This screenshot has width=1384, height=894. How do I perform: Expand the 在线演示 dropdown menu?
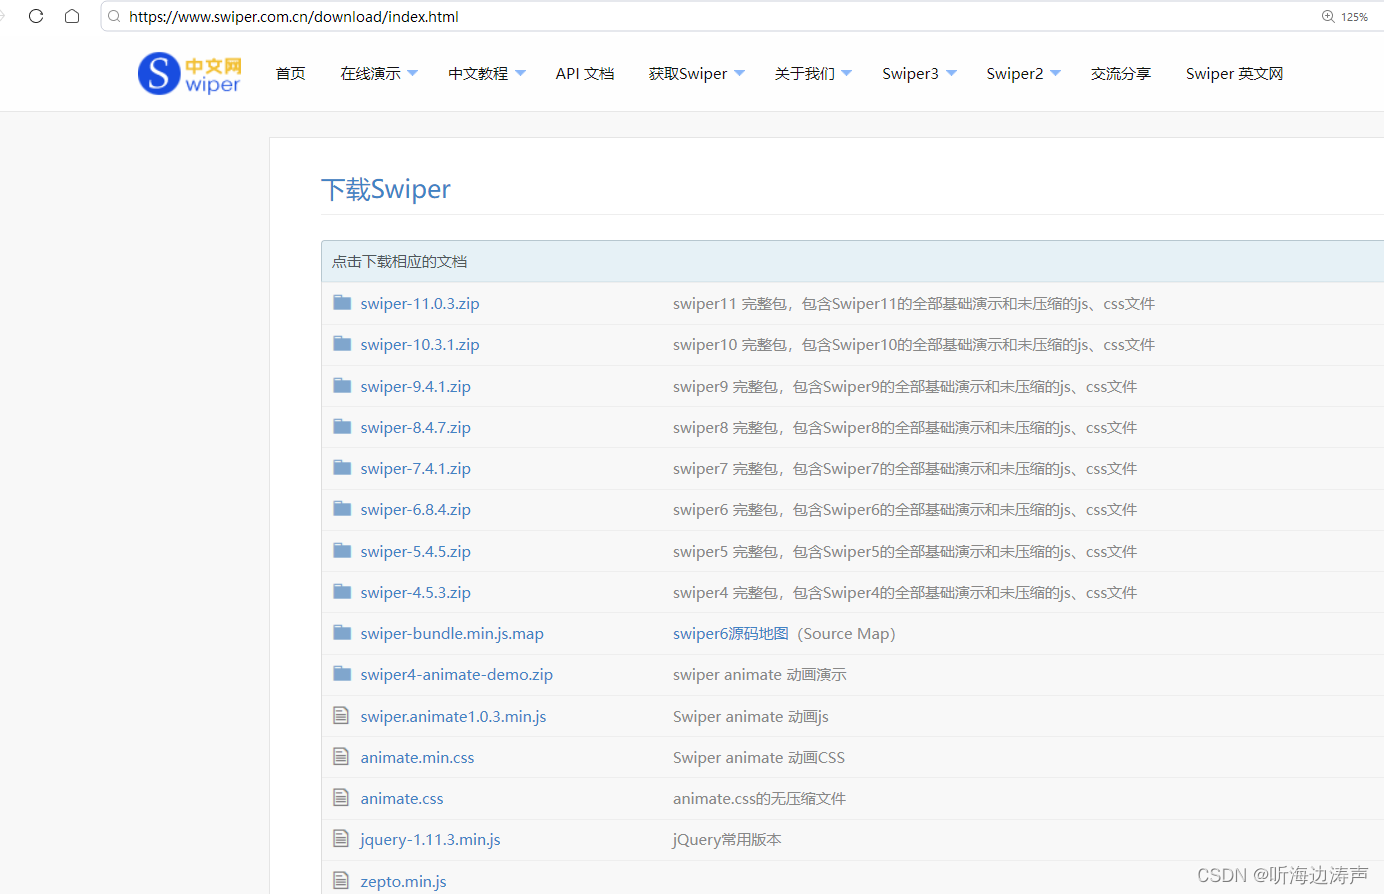(x=379, y=73)
